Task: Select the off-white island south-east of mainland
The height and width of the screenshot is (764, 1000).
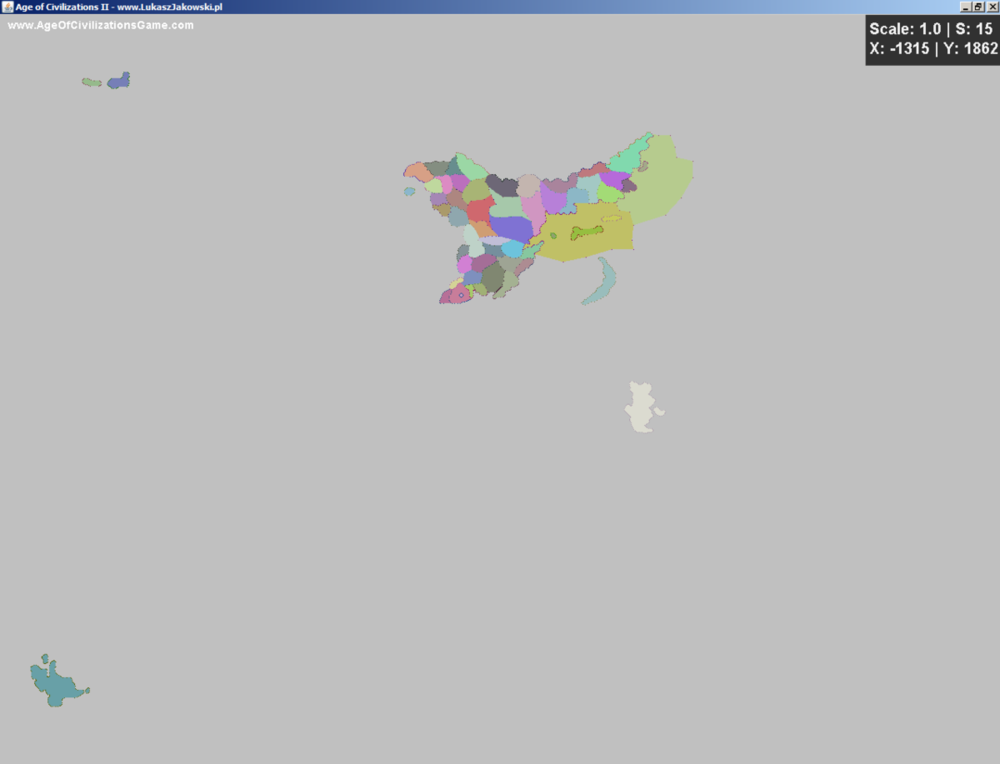Action: click(x=643, y=408)
